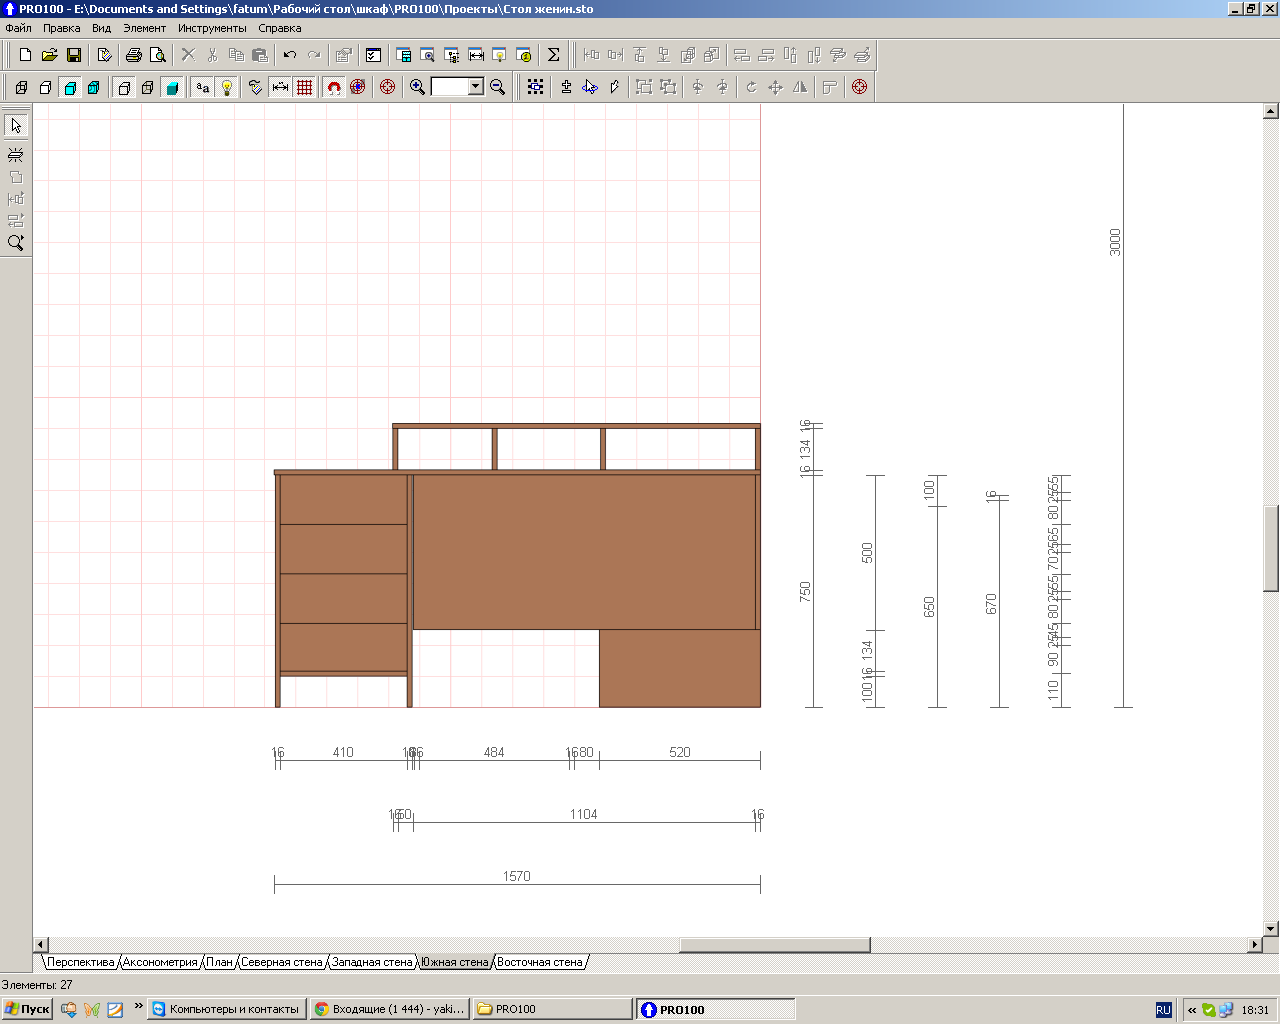Click the red crosshair centering icon
Image resolution: width=1280 pixels, height=1024 pixels.
pos(388,87)
